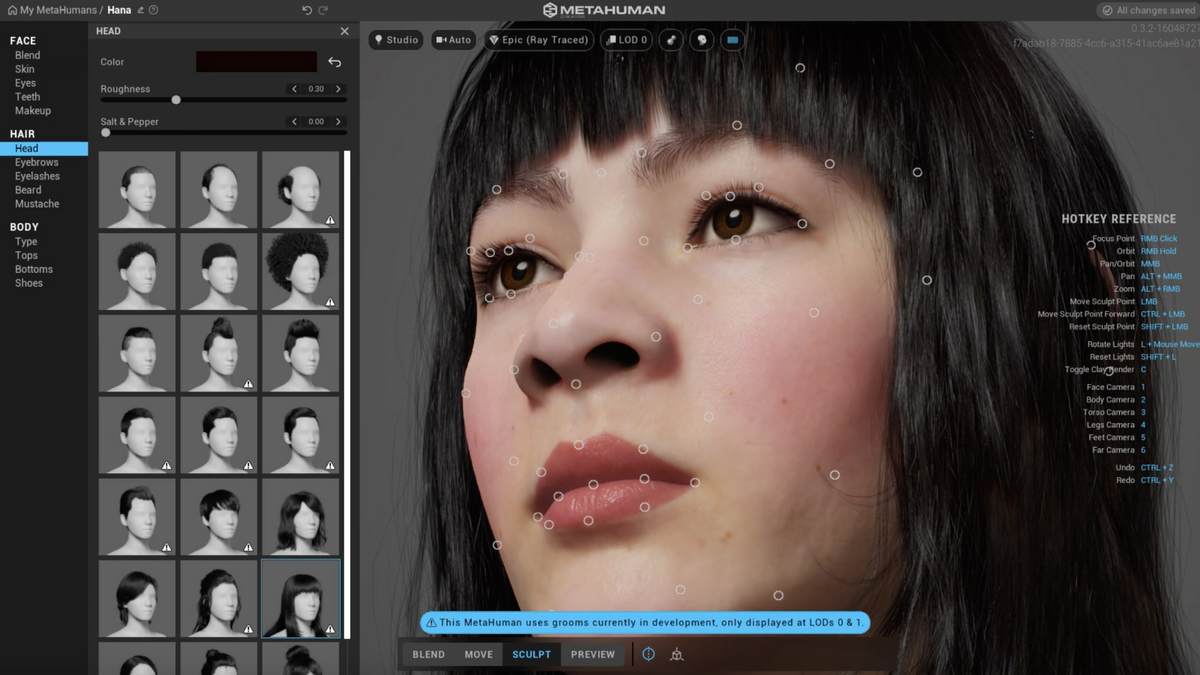This screenshot has width=1200, height=675.
Task: Click the sculpt-marker cube icon in the bottom bar
Action: (677, 655)
